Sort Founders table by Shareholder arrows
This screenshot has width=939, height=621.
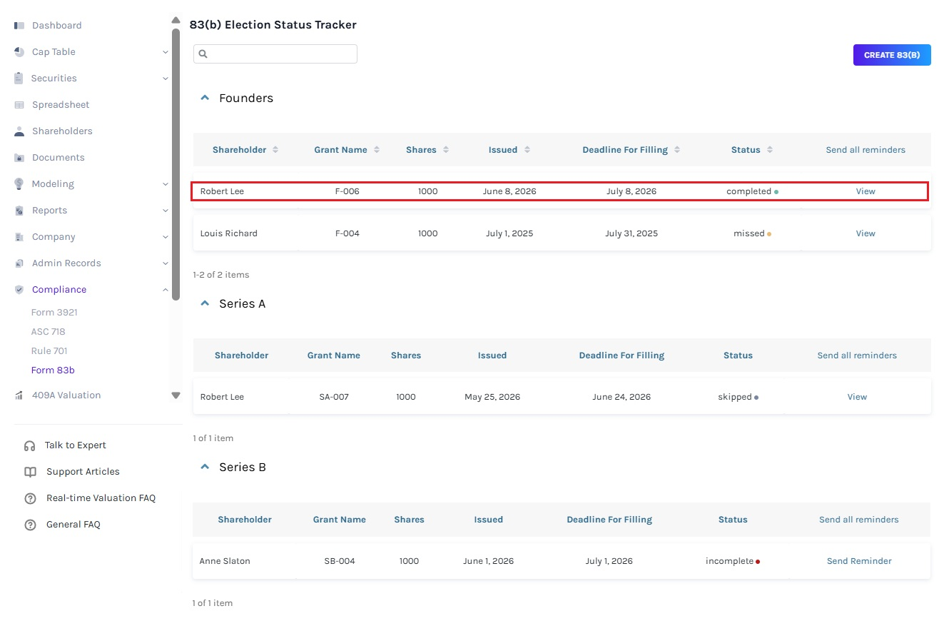275,150
